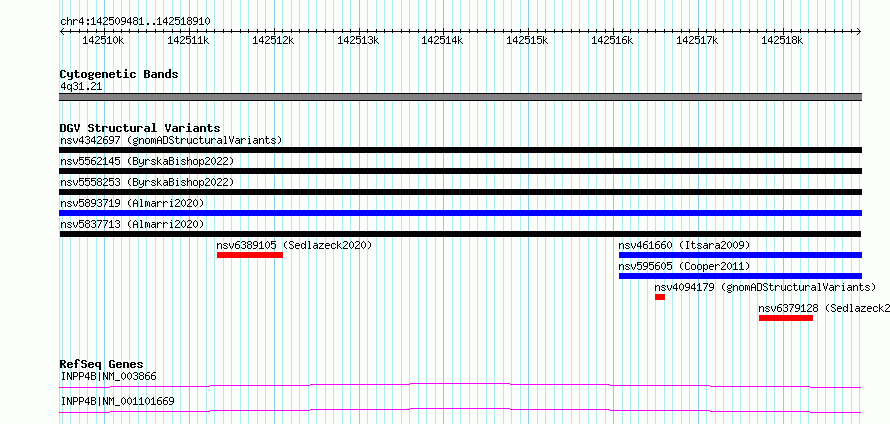The height and width of the screenshot is (424, 890).
Task: Select the black bar for nsv4342697
Action: click(460, 150)
